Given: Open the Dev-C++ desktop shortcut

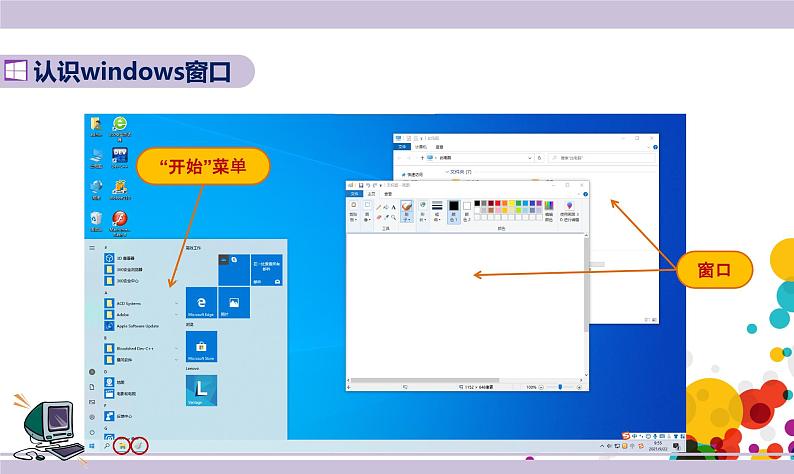Looking at the screenshot, I should coord(120,155).
